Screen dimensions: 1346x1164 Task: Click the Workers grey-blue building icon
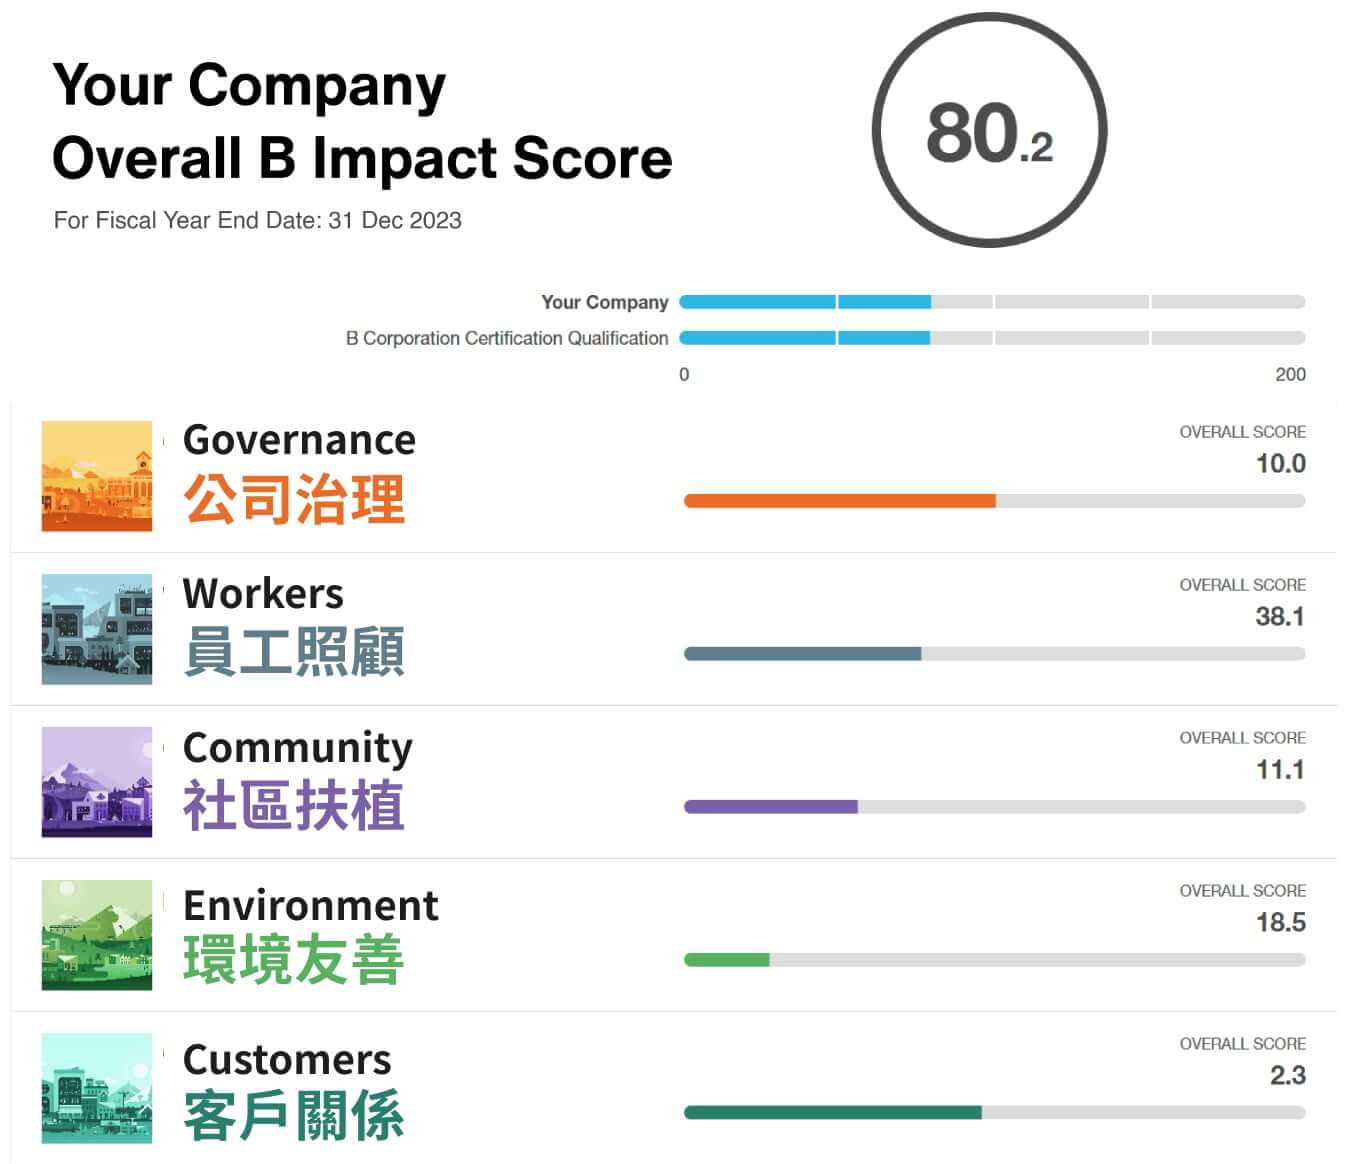click(x=97, y=629)
